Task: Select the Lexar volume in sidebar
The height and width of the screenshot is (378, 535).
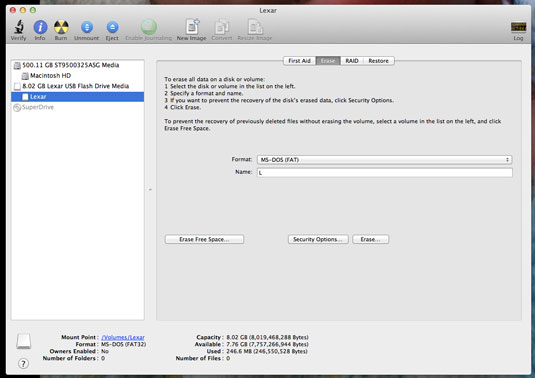Action: click(x=78, y=97)
